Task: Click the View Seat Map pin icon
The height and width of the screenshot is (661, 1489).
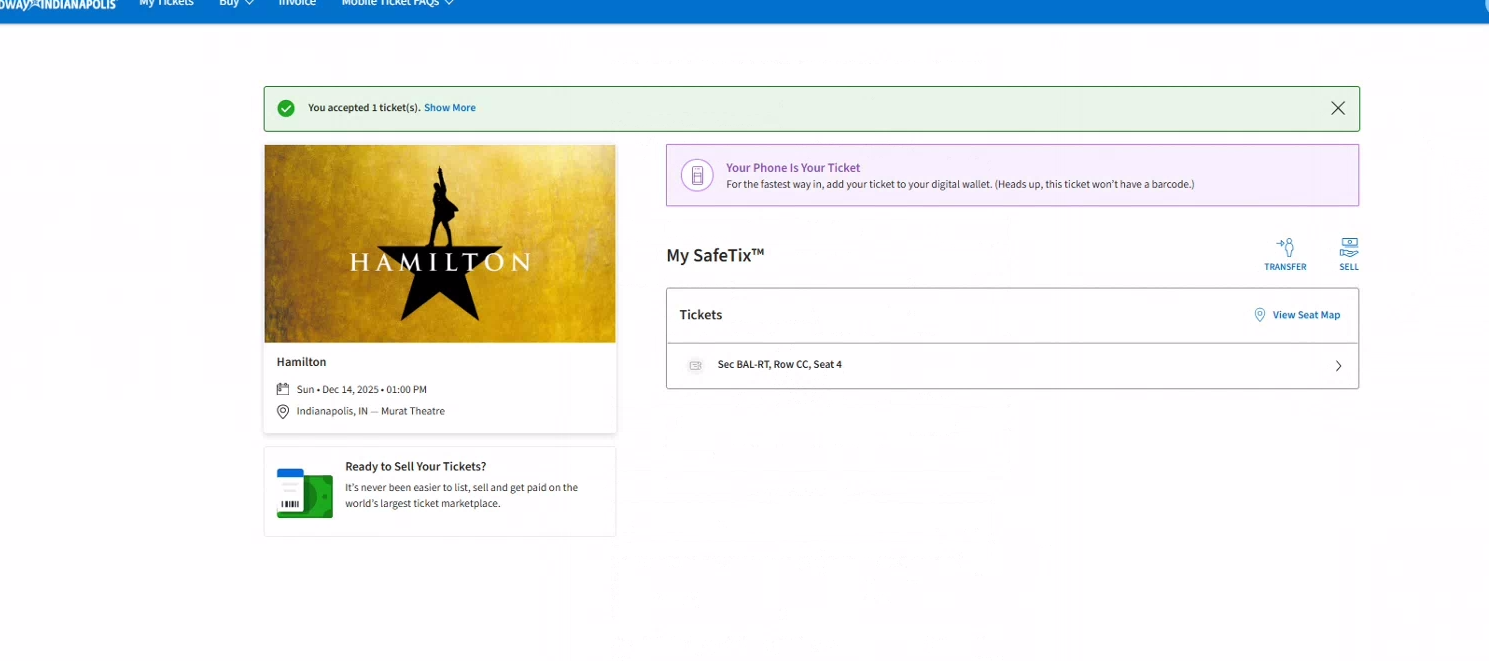Action: [1260, 315]
